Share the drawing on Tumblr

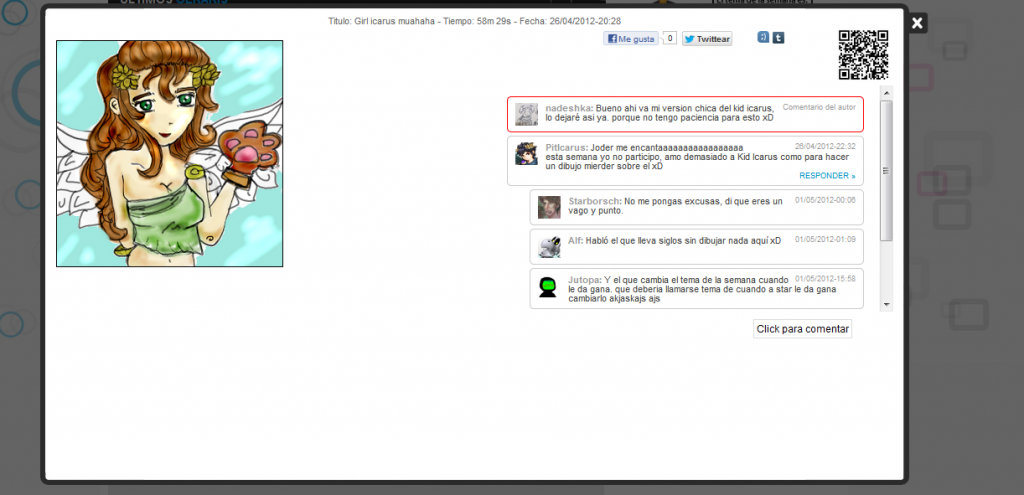(778, 38)
